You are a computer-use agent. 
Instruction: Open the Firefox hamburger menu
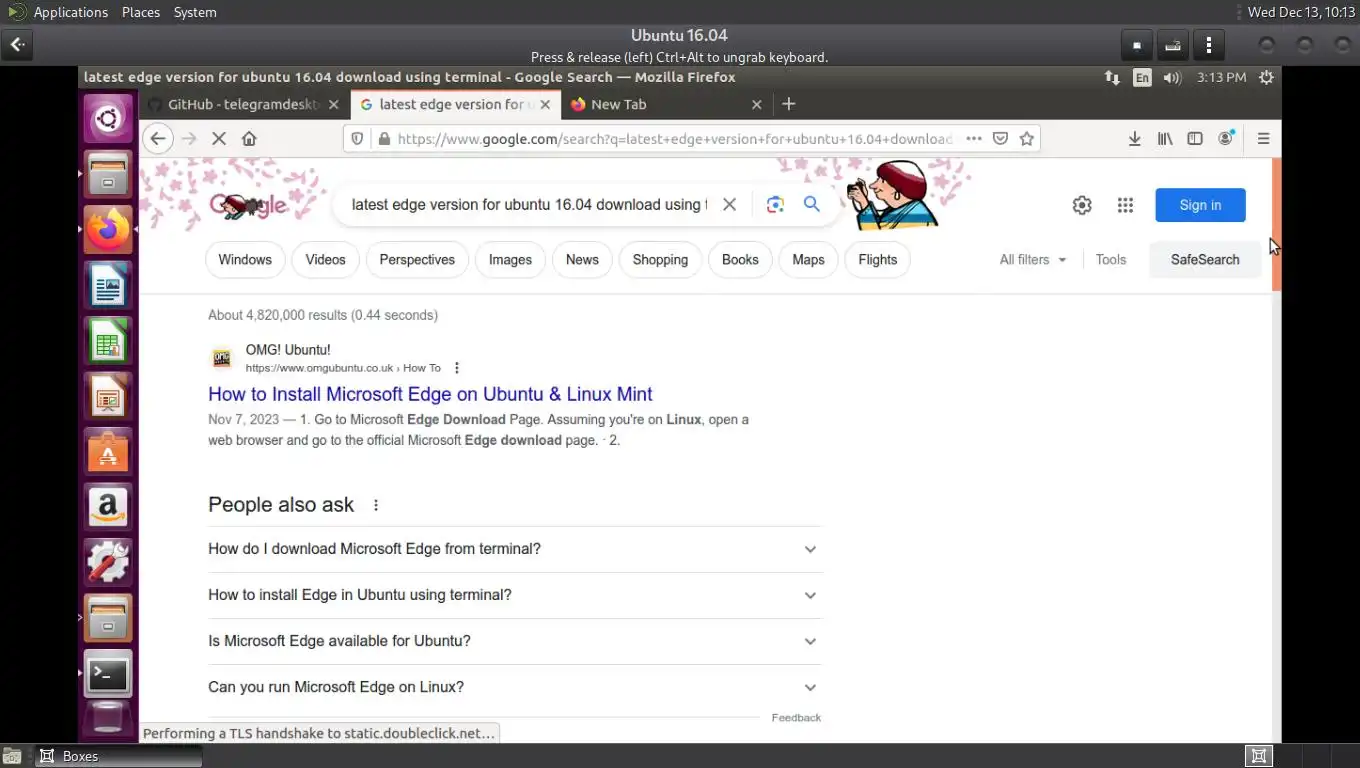click(1263, 139)
